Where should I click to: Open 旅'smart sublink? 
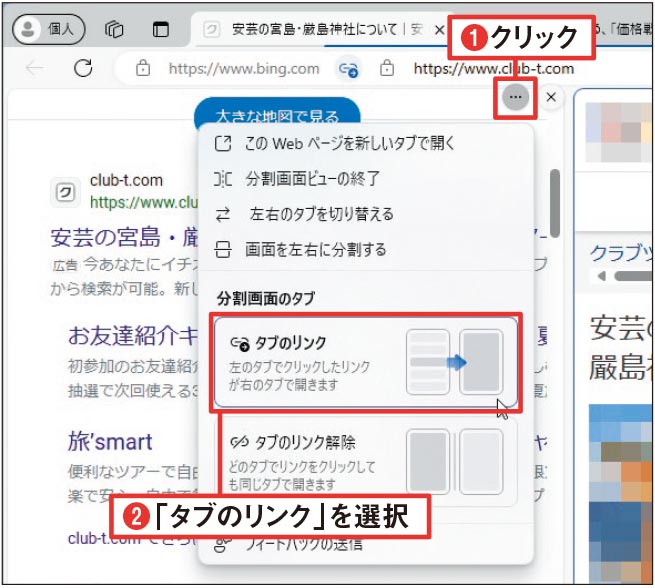[x=110, y=442]
